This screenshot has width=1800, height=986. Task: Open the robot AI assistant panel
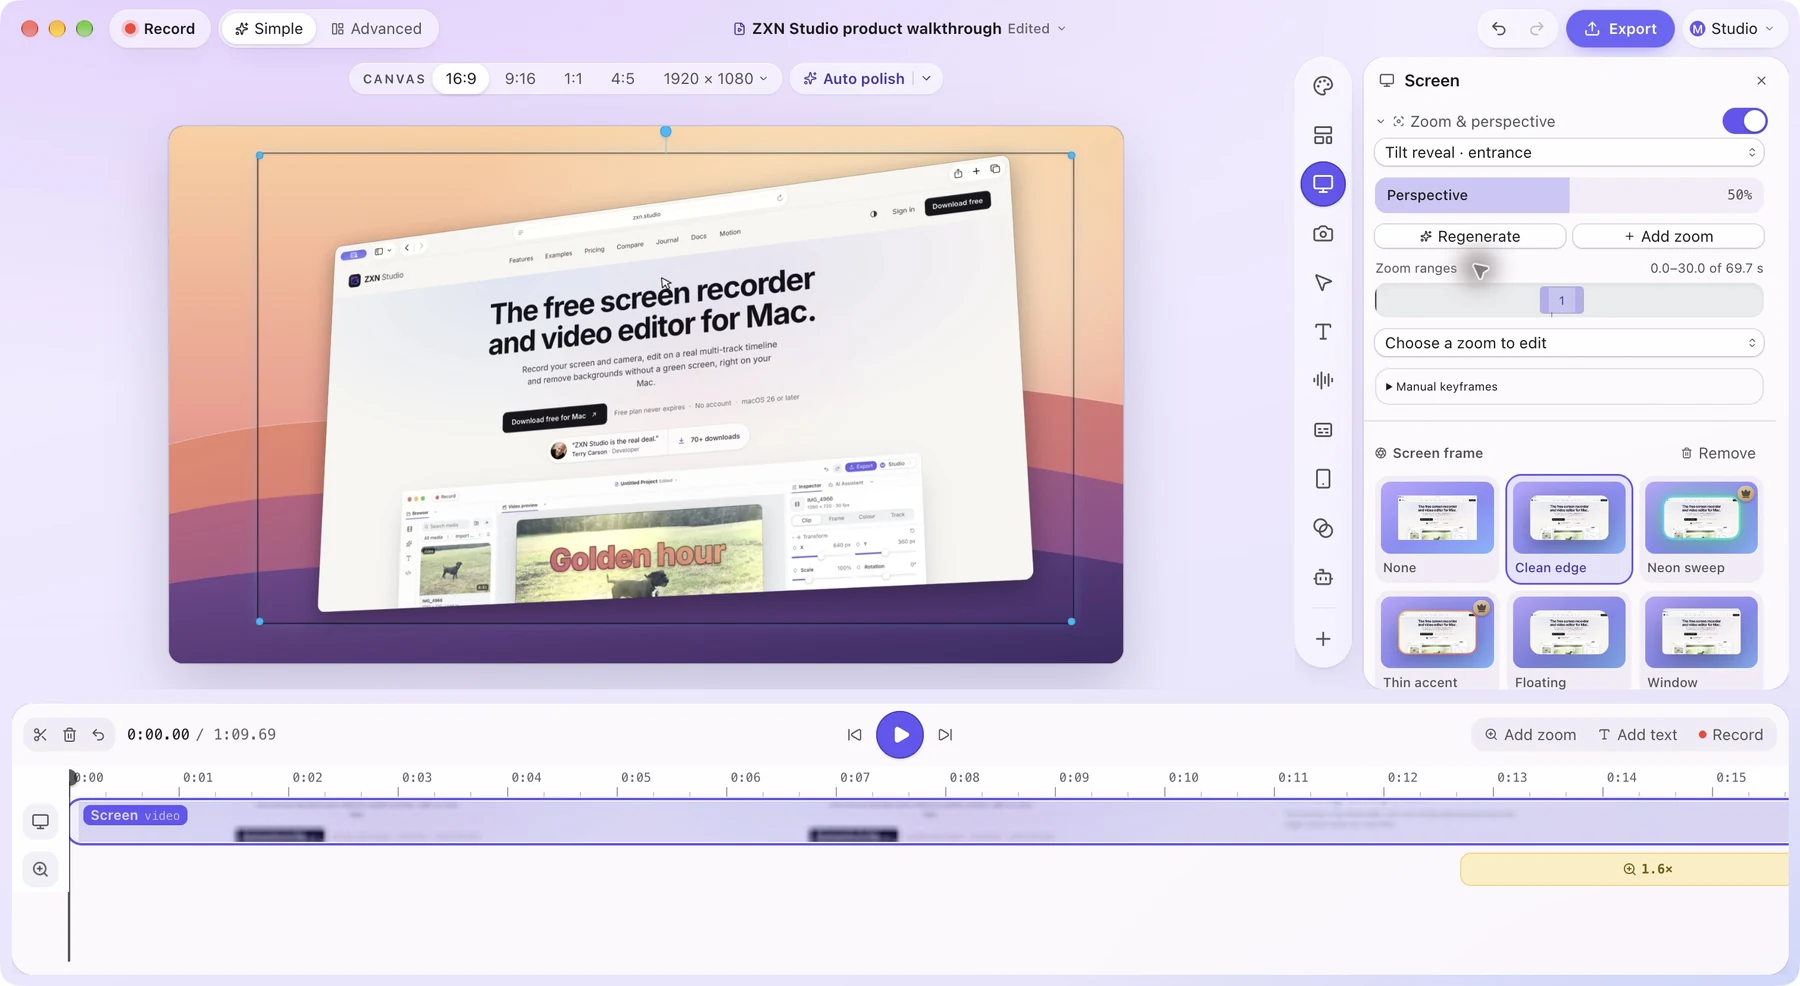(1323, 577)
